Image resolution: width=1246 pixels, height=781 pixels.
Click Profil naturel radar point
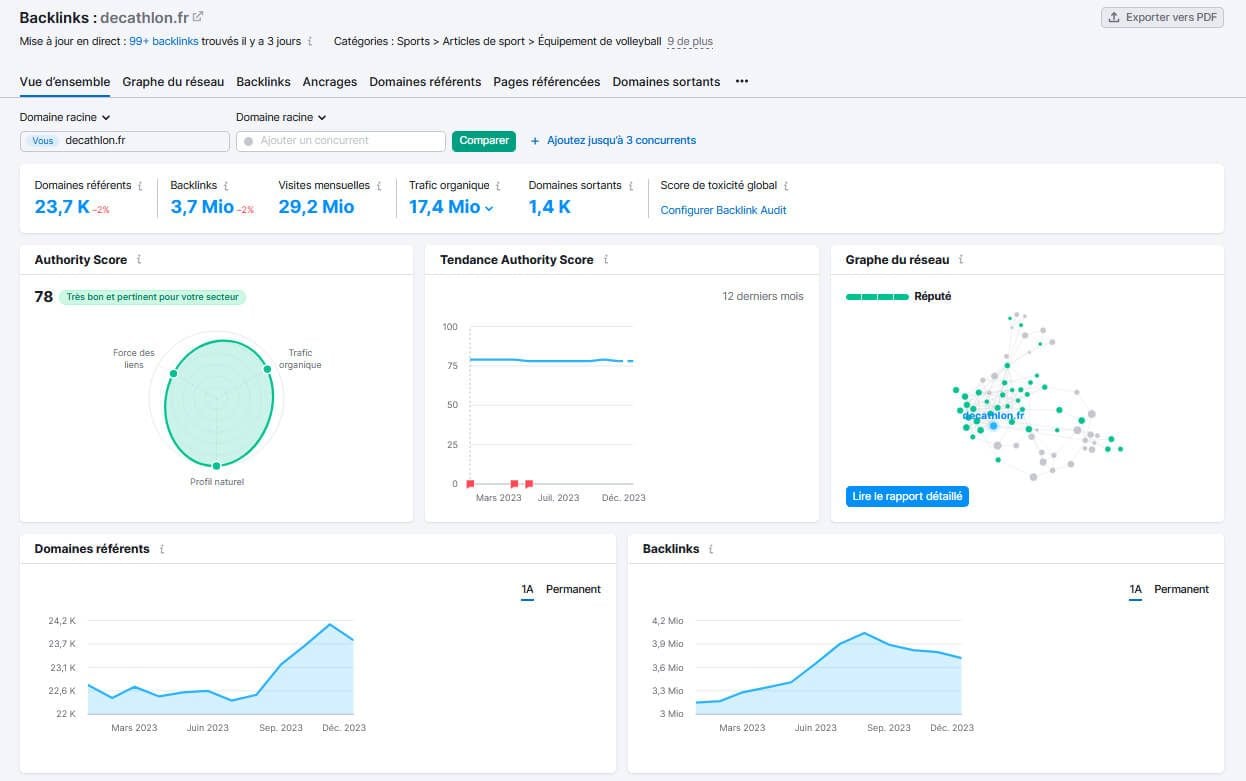click(216, 466)
